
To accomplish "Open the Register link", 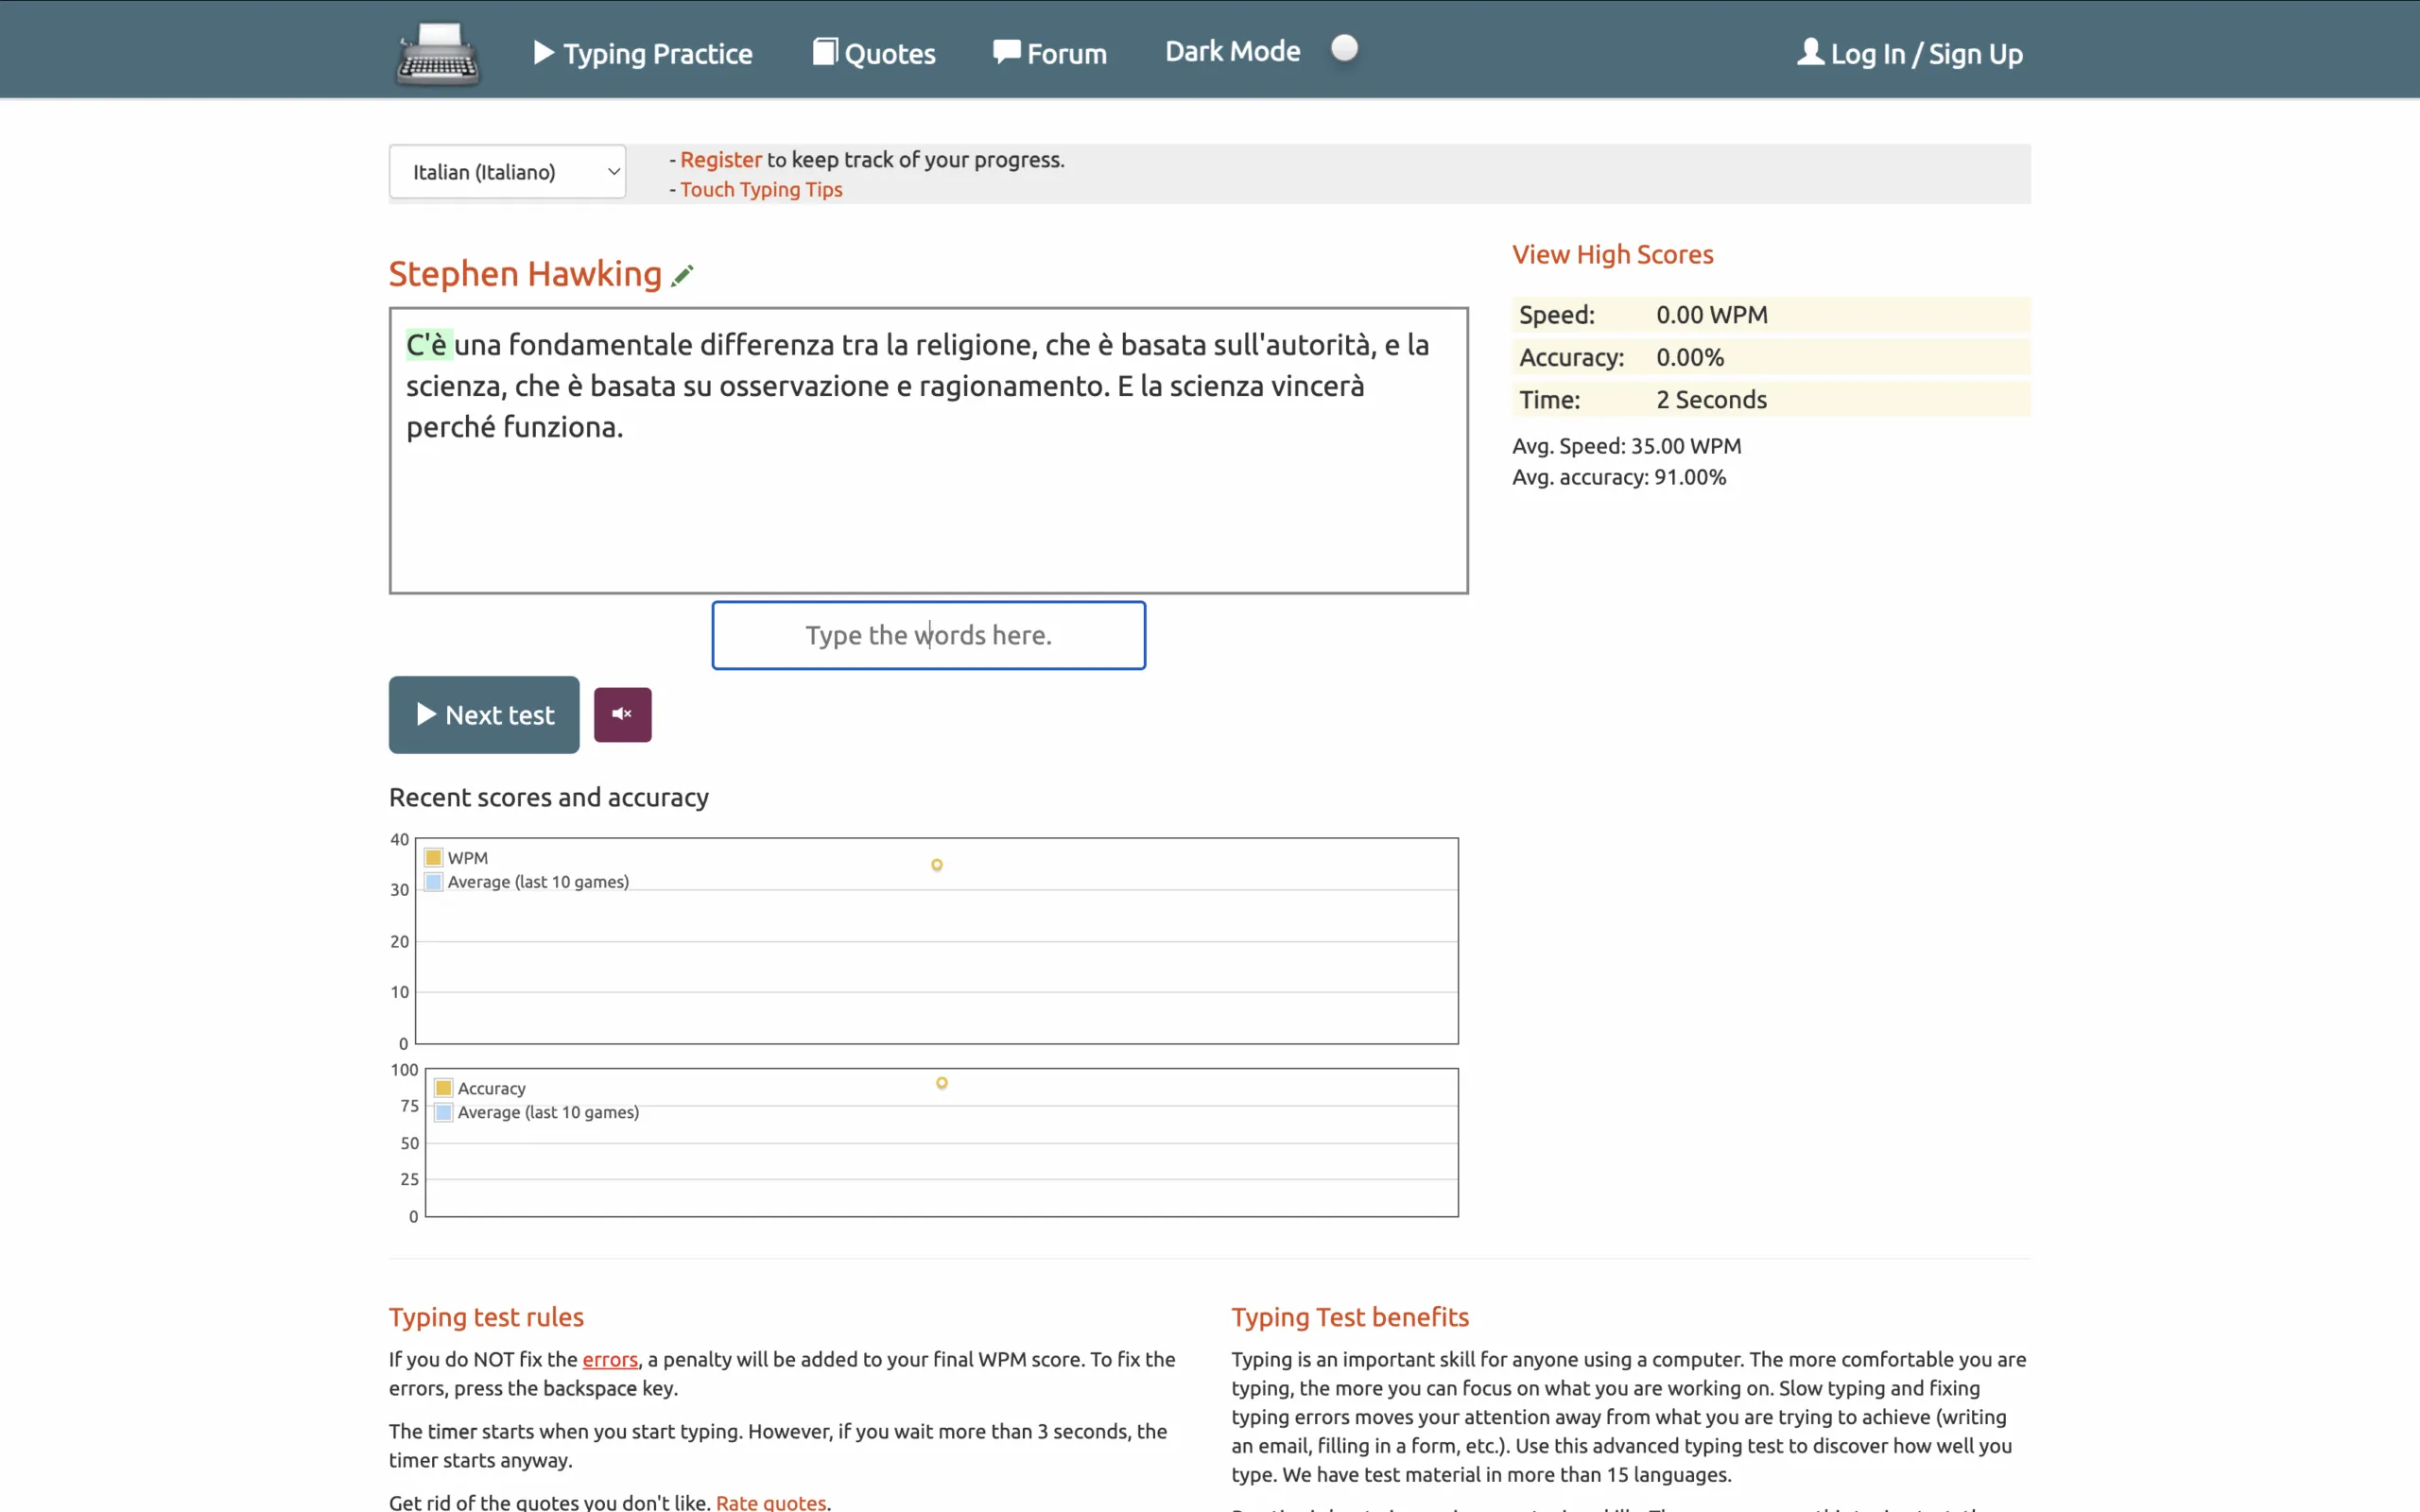I will (x=720, y=160).
